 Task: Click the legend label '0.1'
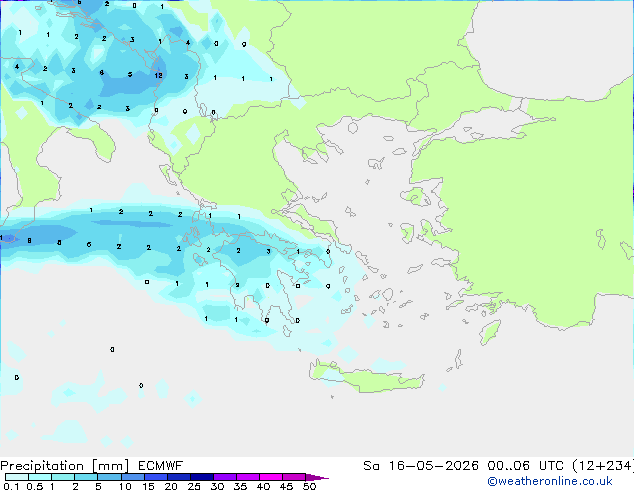tap(11, 486)
